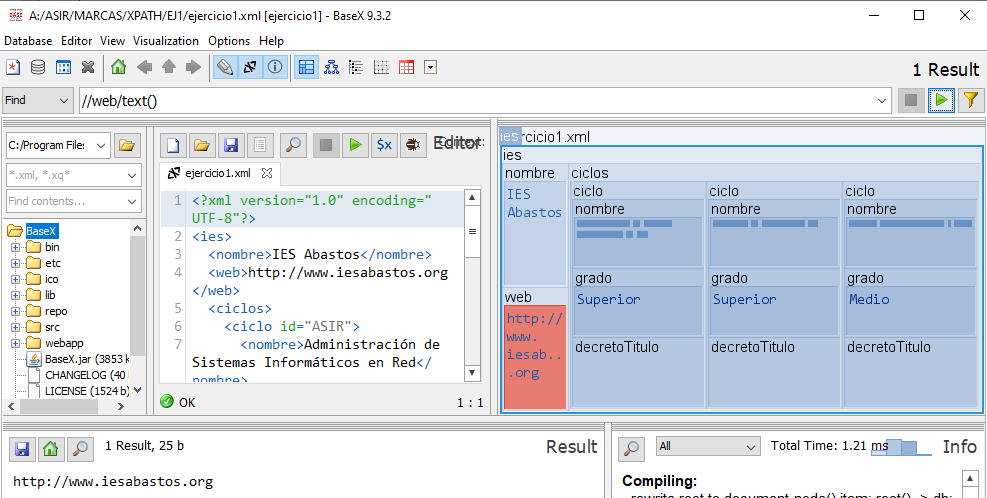Toggle the Editor panel visibility button
The width and height of the screenshot is (987, 498).
coord(225,68)
